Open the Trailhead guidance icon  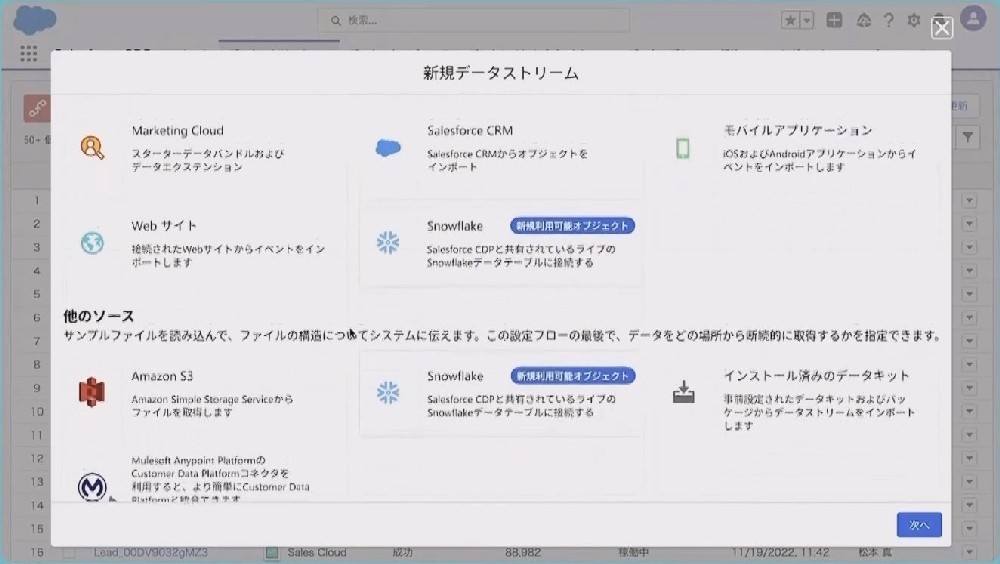coord(864,20)
